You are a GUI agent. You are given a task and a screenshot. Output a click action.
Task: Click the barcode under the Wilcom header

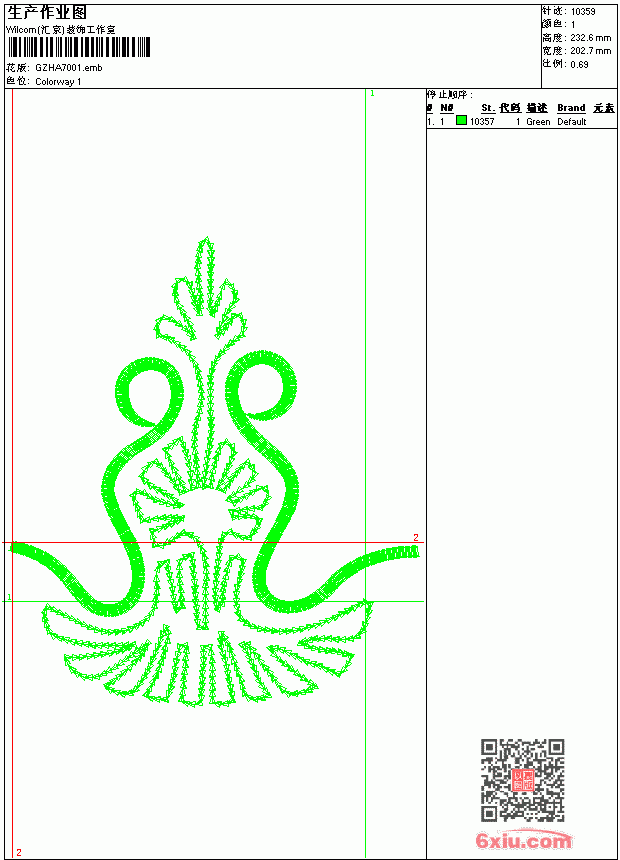(78, 47)
